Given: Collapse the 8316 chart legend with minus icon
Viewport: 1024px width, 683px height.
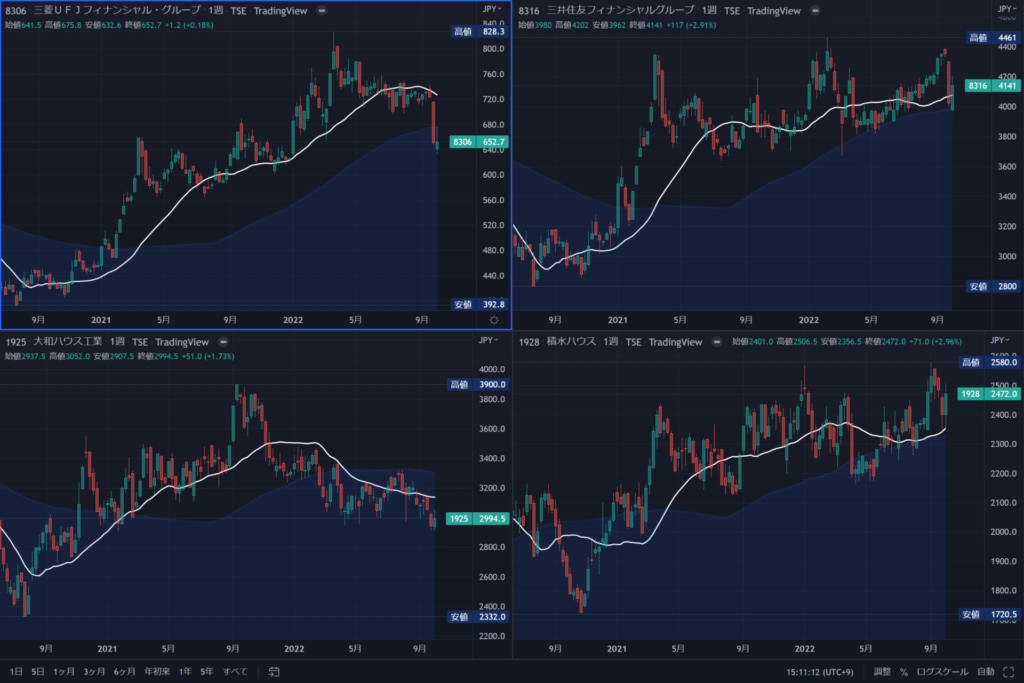Looking at the screenshot, I should (x=815, y=11).
